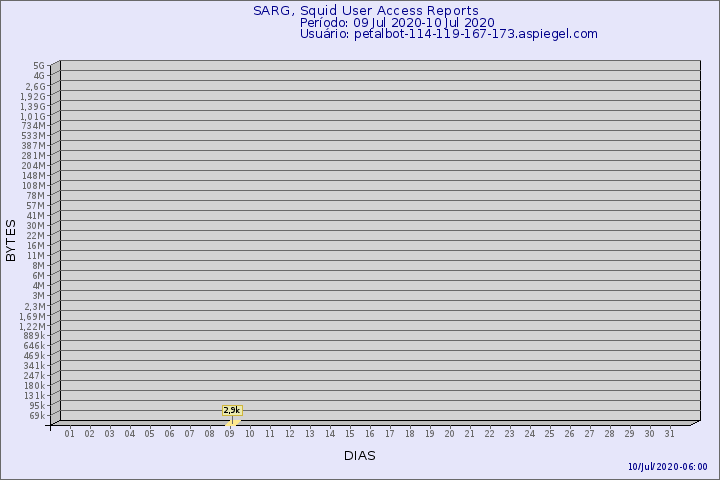Click the 57M y-axis label
720x480 pixels.
click(x=36, y=206)
